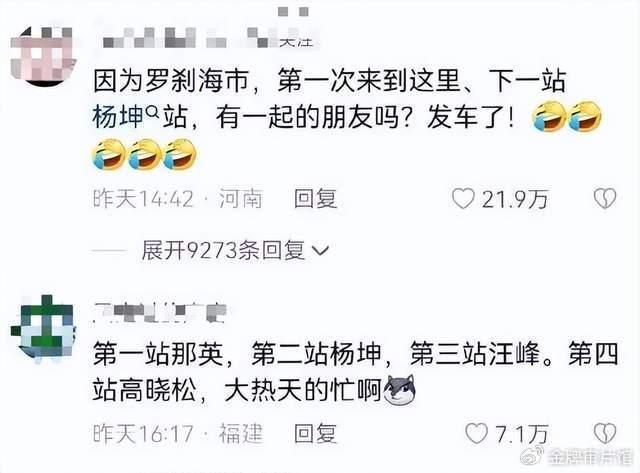Image resolution: width=640 pixels, height=473 pixels.
Task: Like the 罗刹海市 comment heart icon
Action: coord(463,199)
